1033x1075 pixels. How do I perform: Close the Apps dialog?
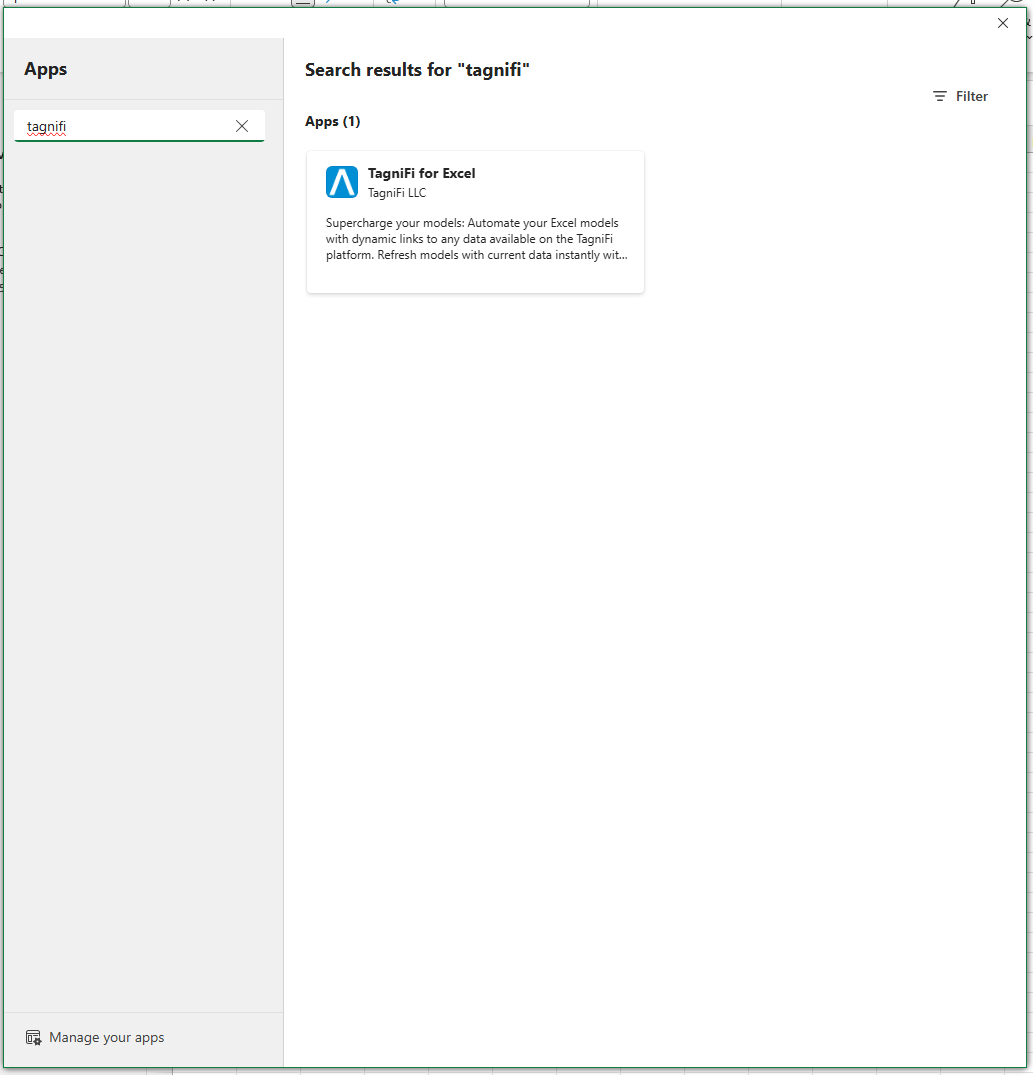1002,23
